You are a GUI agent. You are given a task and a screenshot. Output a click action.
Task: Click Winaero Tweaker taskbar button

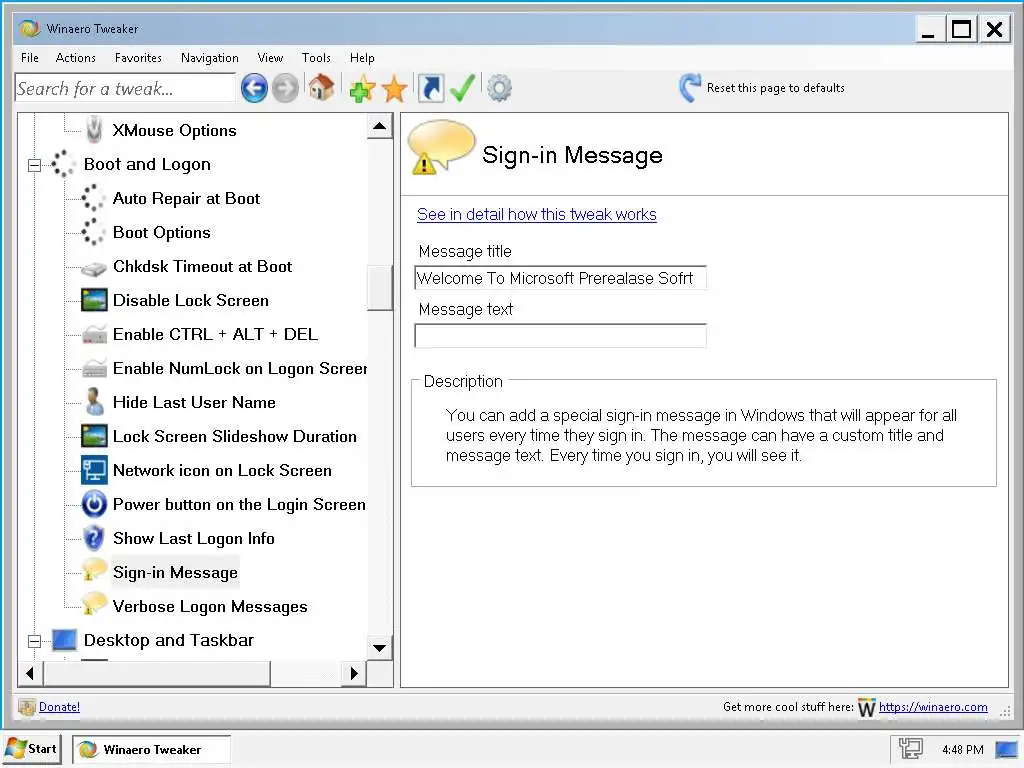click(152, 750)
